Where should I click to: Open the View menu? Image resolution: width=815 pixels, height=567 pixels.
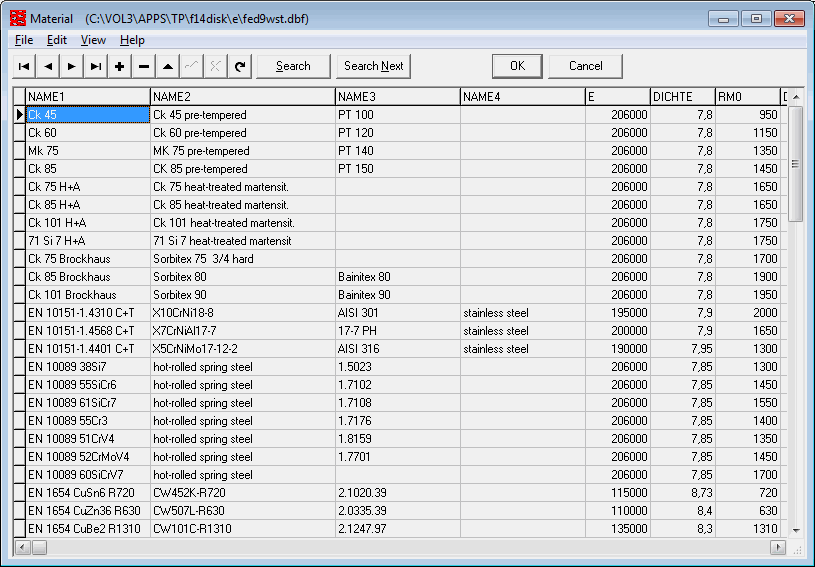[93, 40]
